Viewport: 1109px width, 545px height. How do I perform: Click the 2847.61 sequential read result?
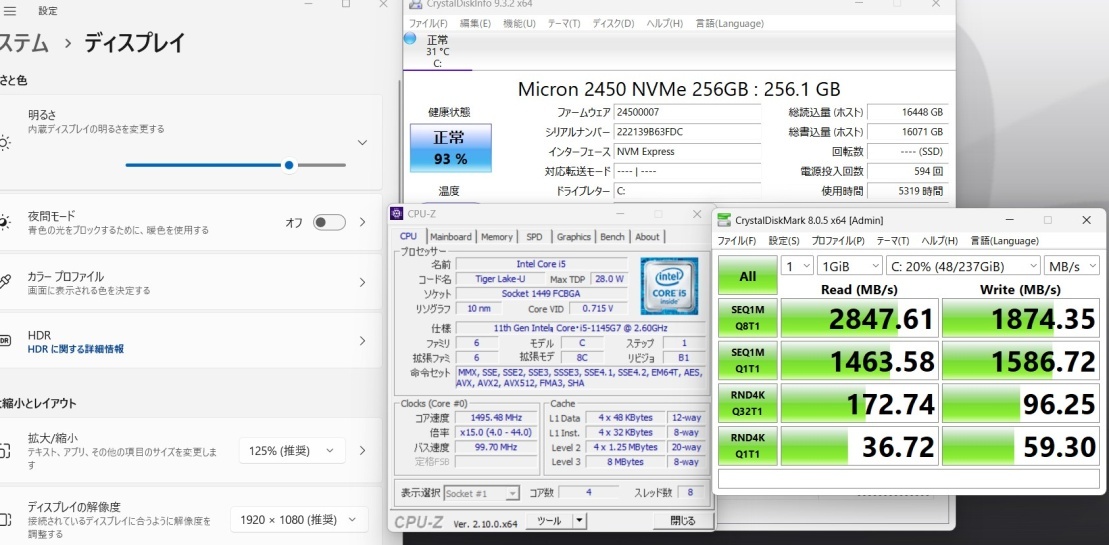(x=859, y=318)
